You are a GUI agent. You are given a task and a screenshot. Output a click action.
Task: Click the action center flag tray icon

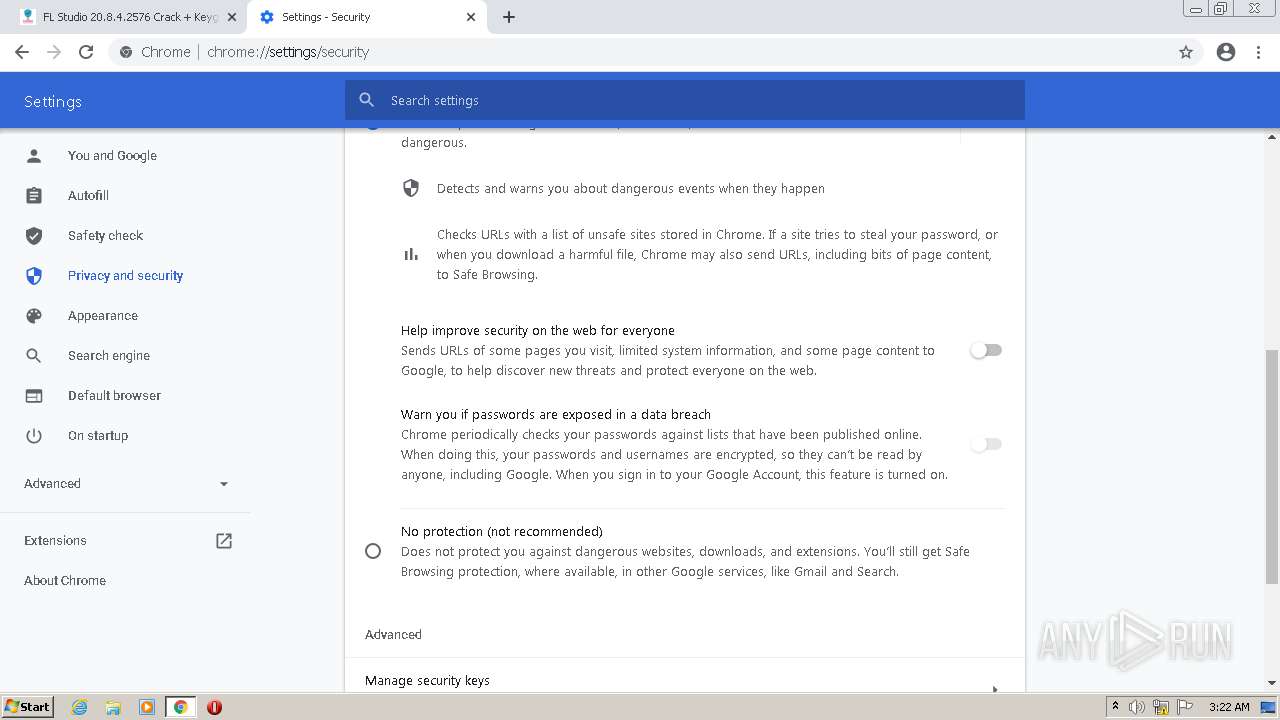coord(1185,707)
